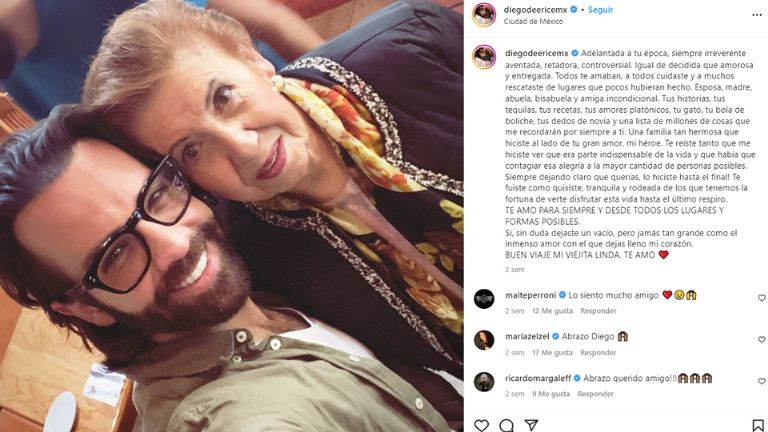Follow the account with Seguir

(x=601, y=9)
